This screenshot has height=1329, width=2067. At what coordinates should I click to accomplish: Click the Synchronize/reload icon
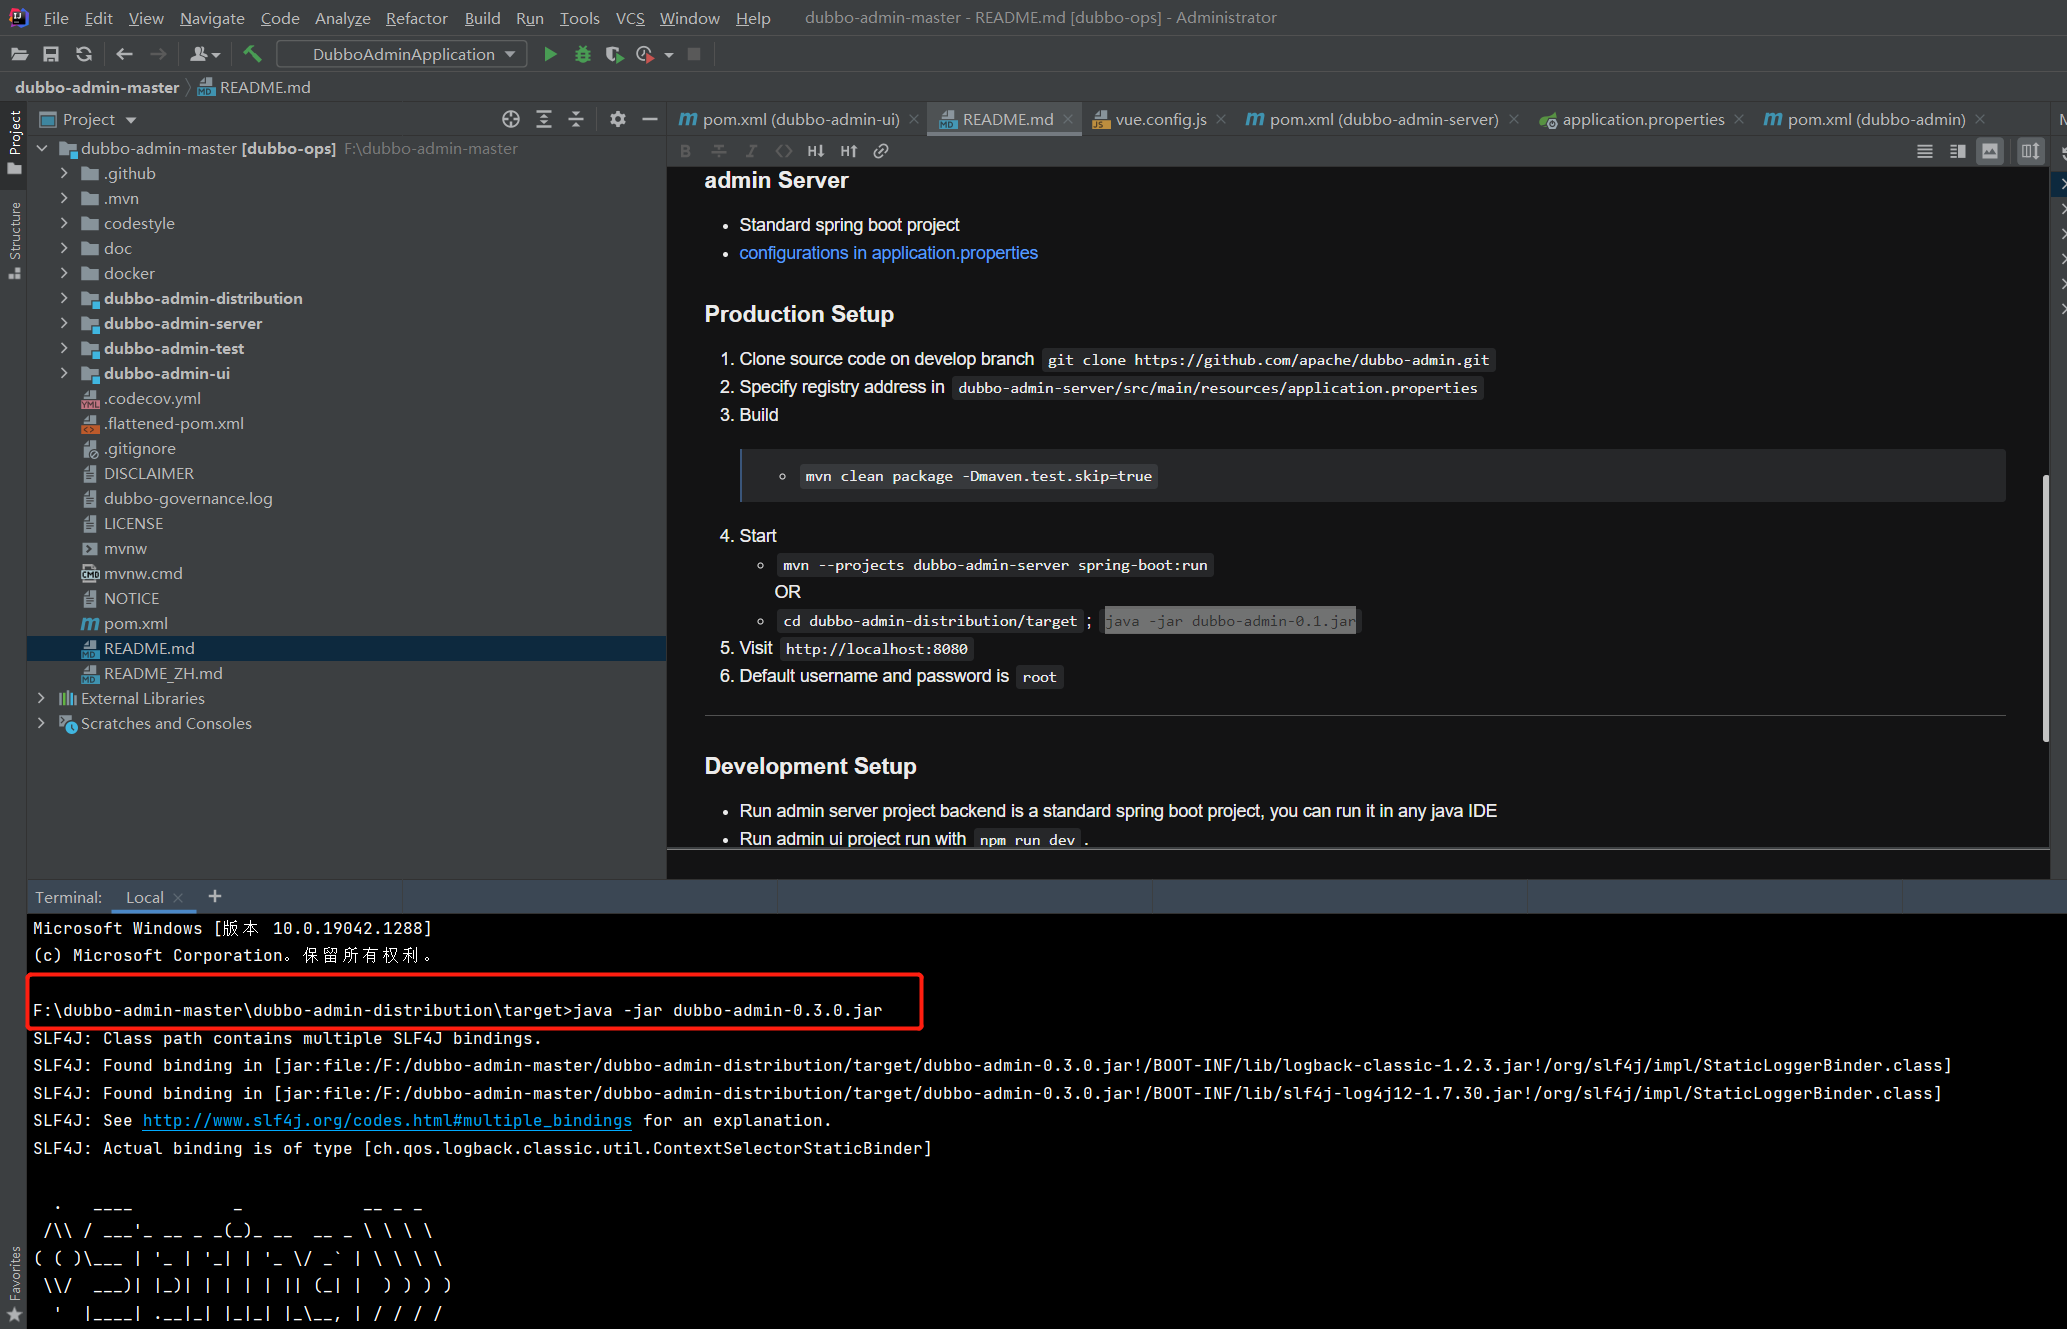tap(84, 54)
